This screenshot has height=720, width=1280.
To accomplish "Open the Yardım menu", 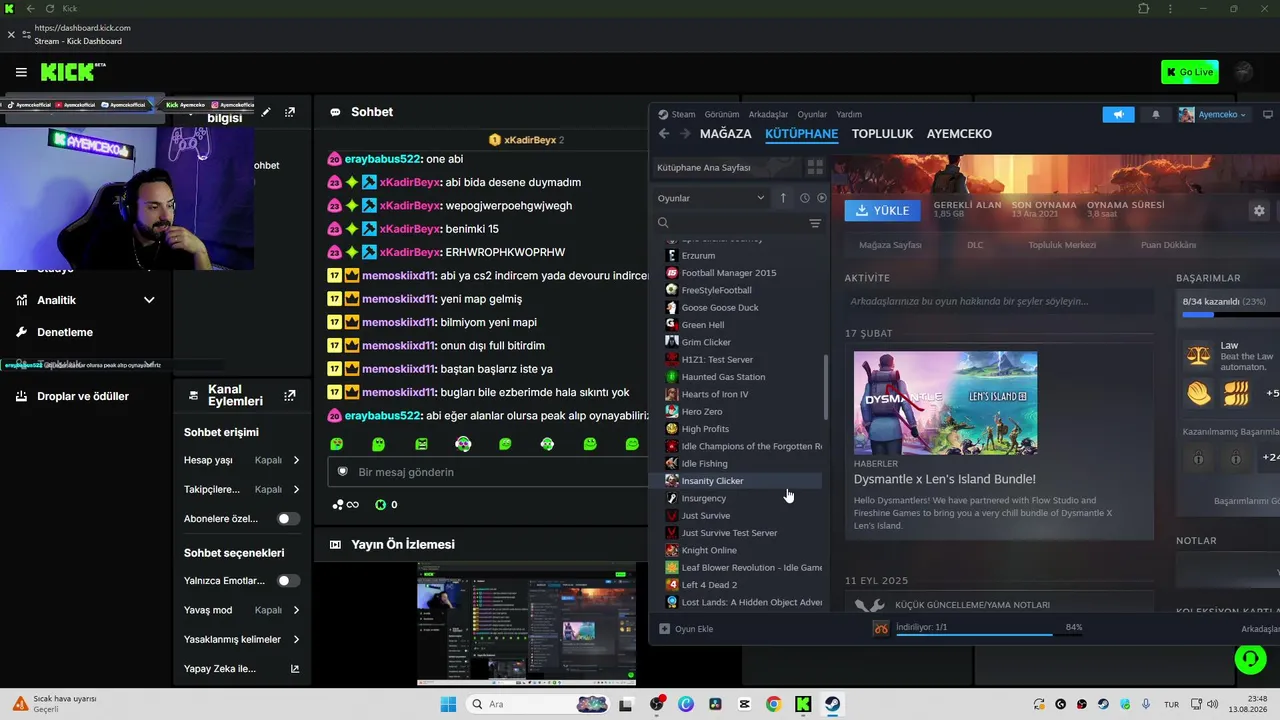I will point(849,114).
